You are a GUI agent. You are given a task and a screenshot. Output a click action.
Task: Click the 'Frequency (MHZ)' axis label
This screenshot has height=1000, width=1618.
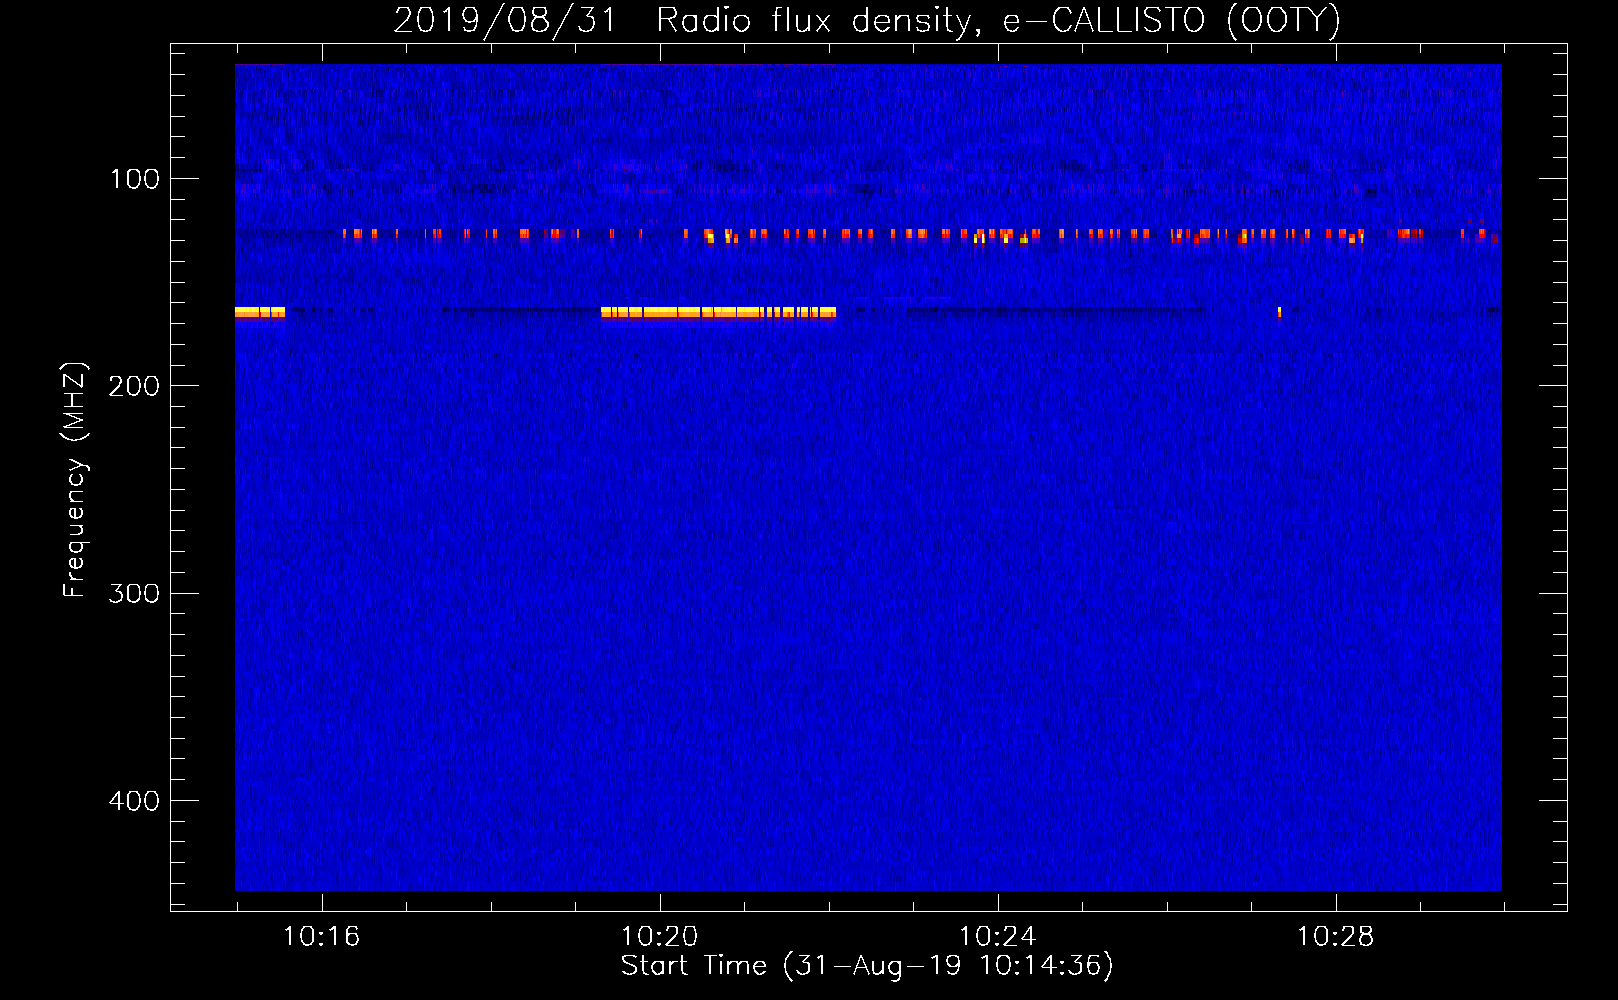pos(75,480)
